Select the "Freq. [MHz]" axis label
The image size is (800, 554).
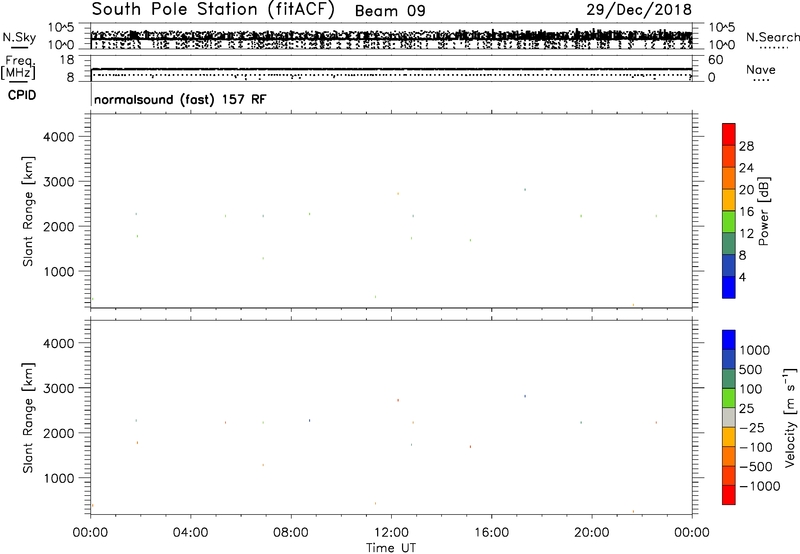point(19,68)
